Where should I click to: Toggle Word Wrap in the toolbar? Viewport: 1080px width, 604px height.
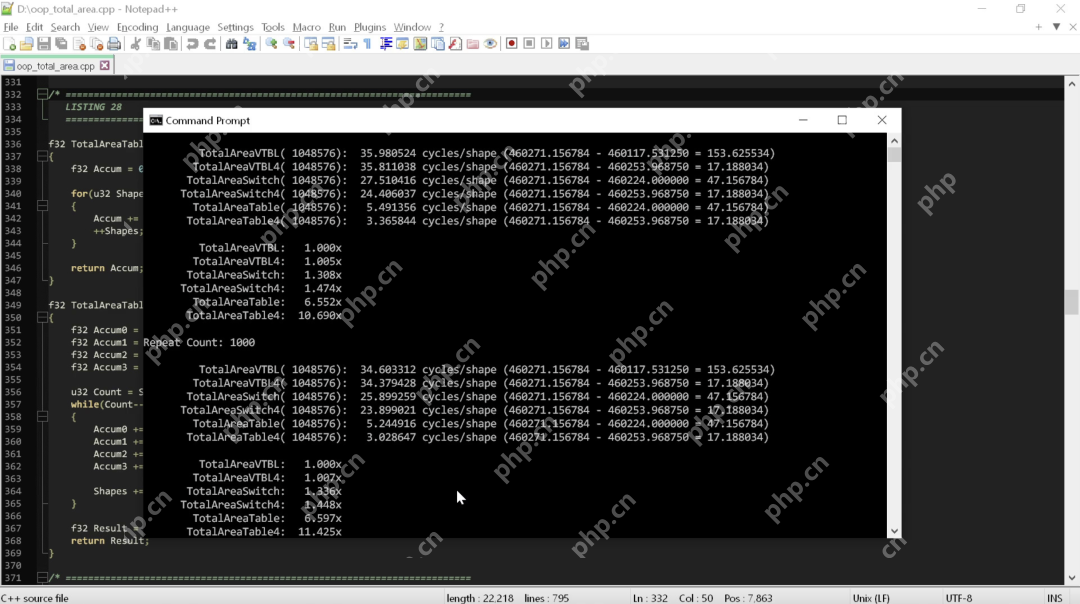click(350, 44)
